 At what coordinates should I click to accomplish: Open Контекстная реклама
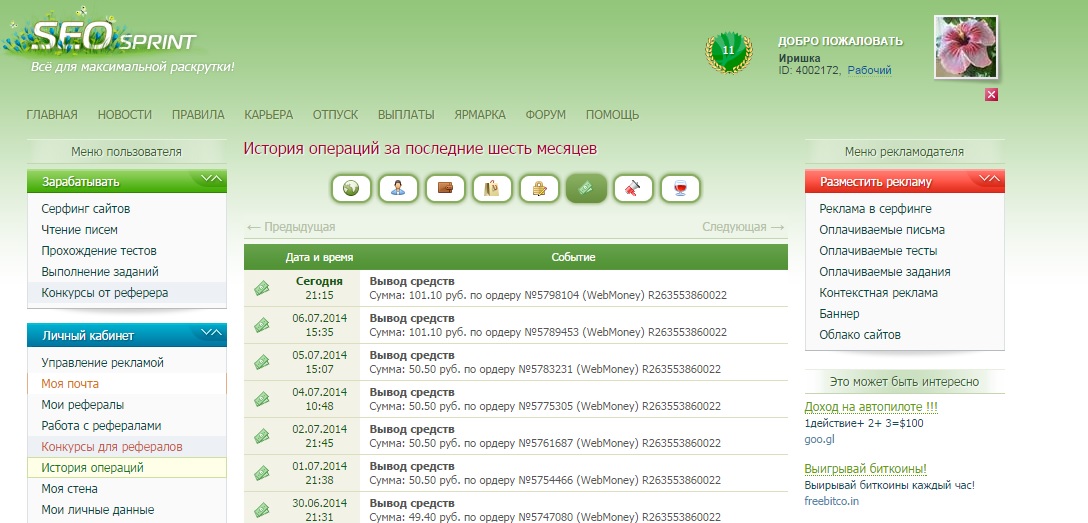[x=878, y=293]
